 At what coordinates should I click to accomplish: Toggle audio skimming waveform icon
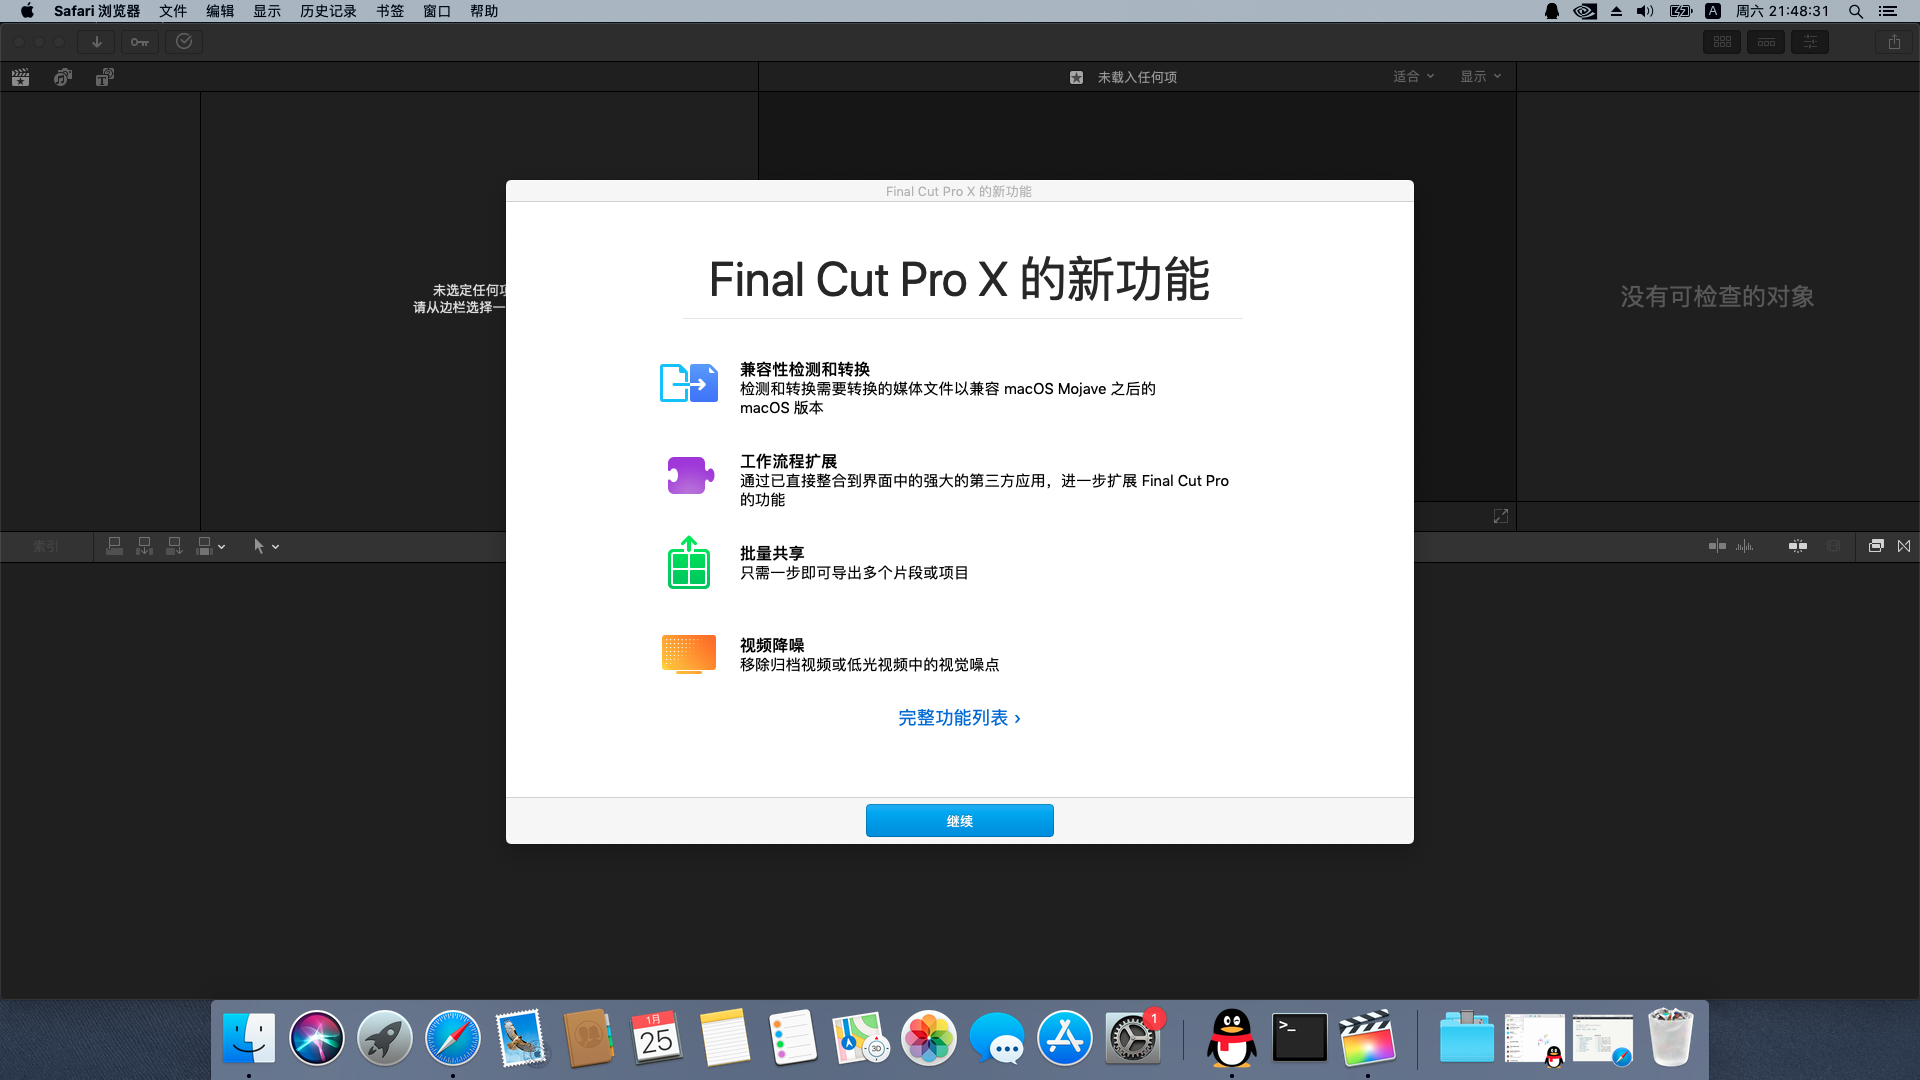(x=1745, y=546)
